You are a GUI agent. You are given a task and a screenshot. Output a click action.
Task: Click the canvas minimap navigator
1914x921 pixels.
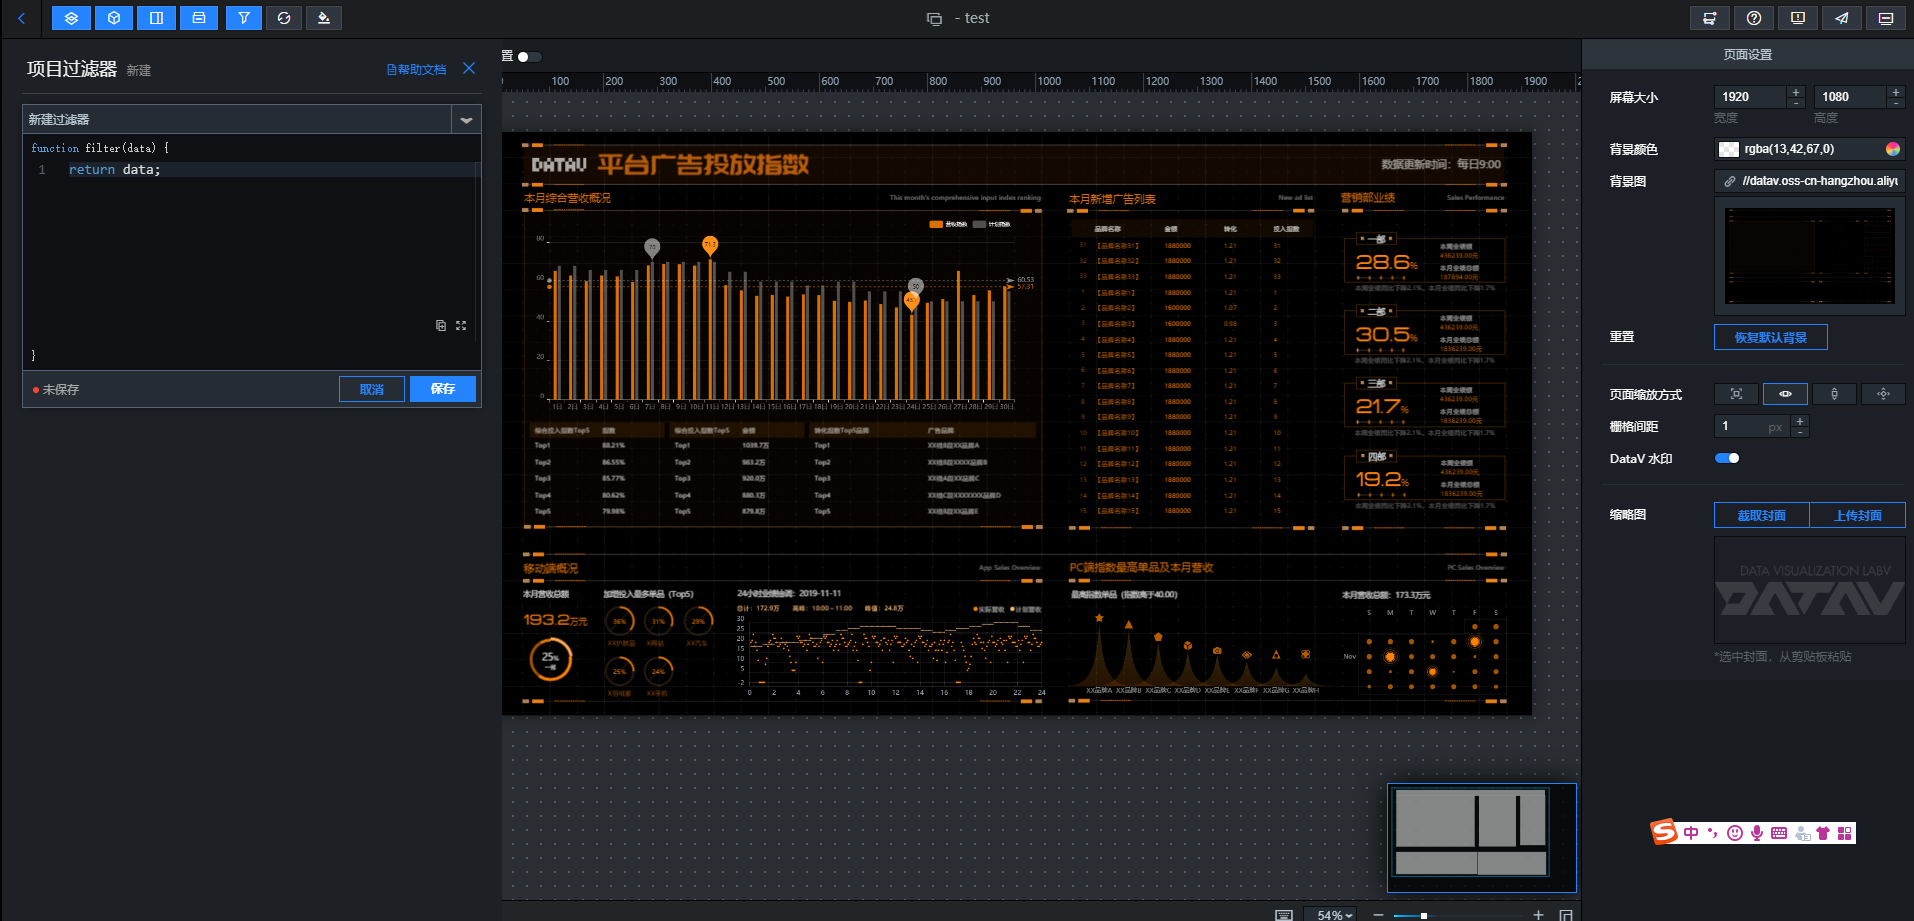coord(1481,837)
